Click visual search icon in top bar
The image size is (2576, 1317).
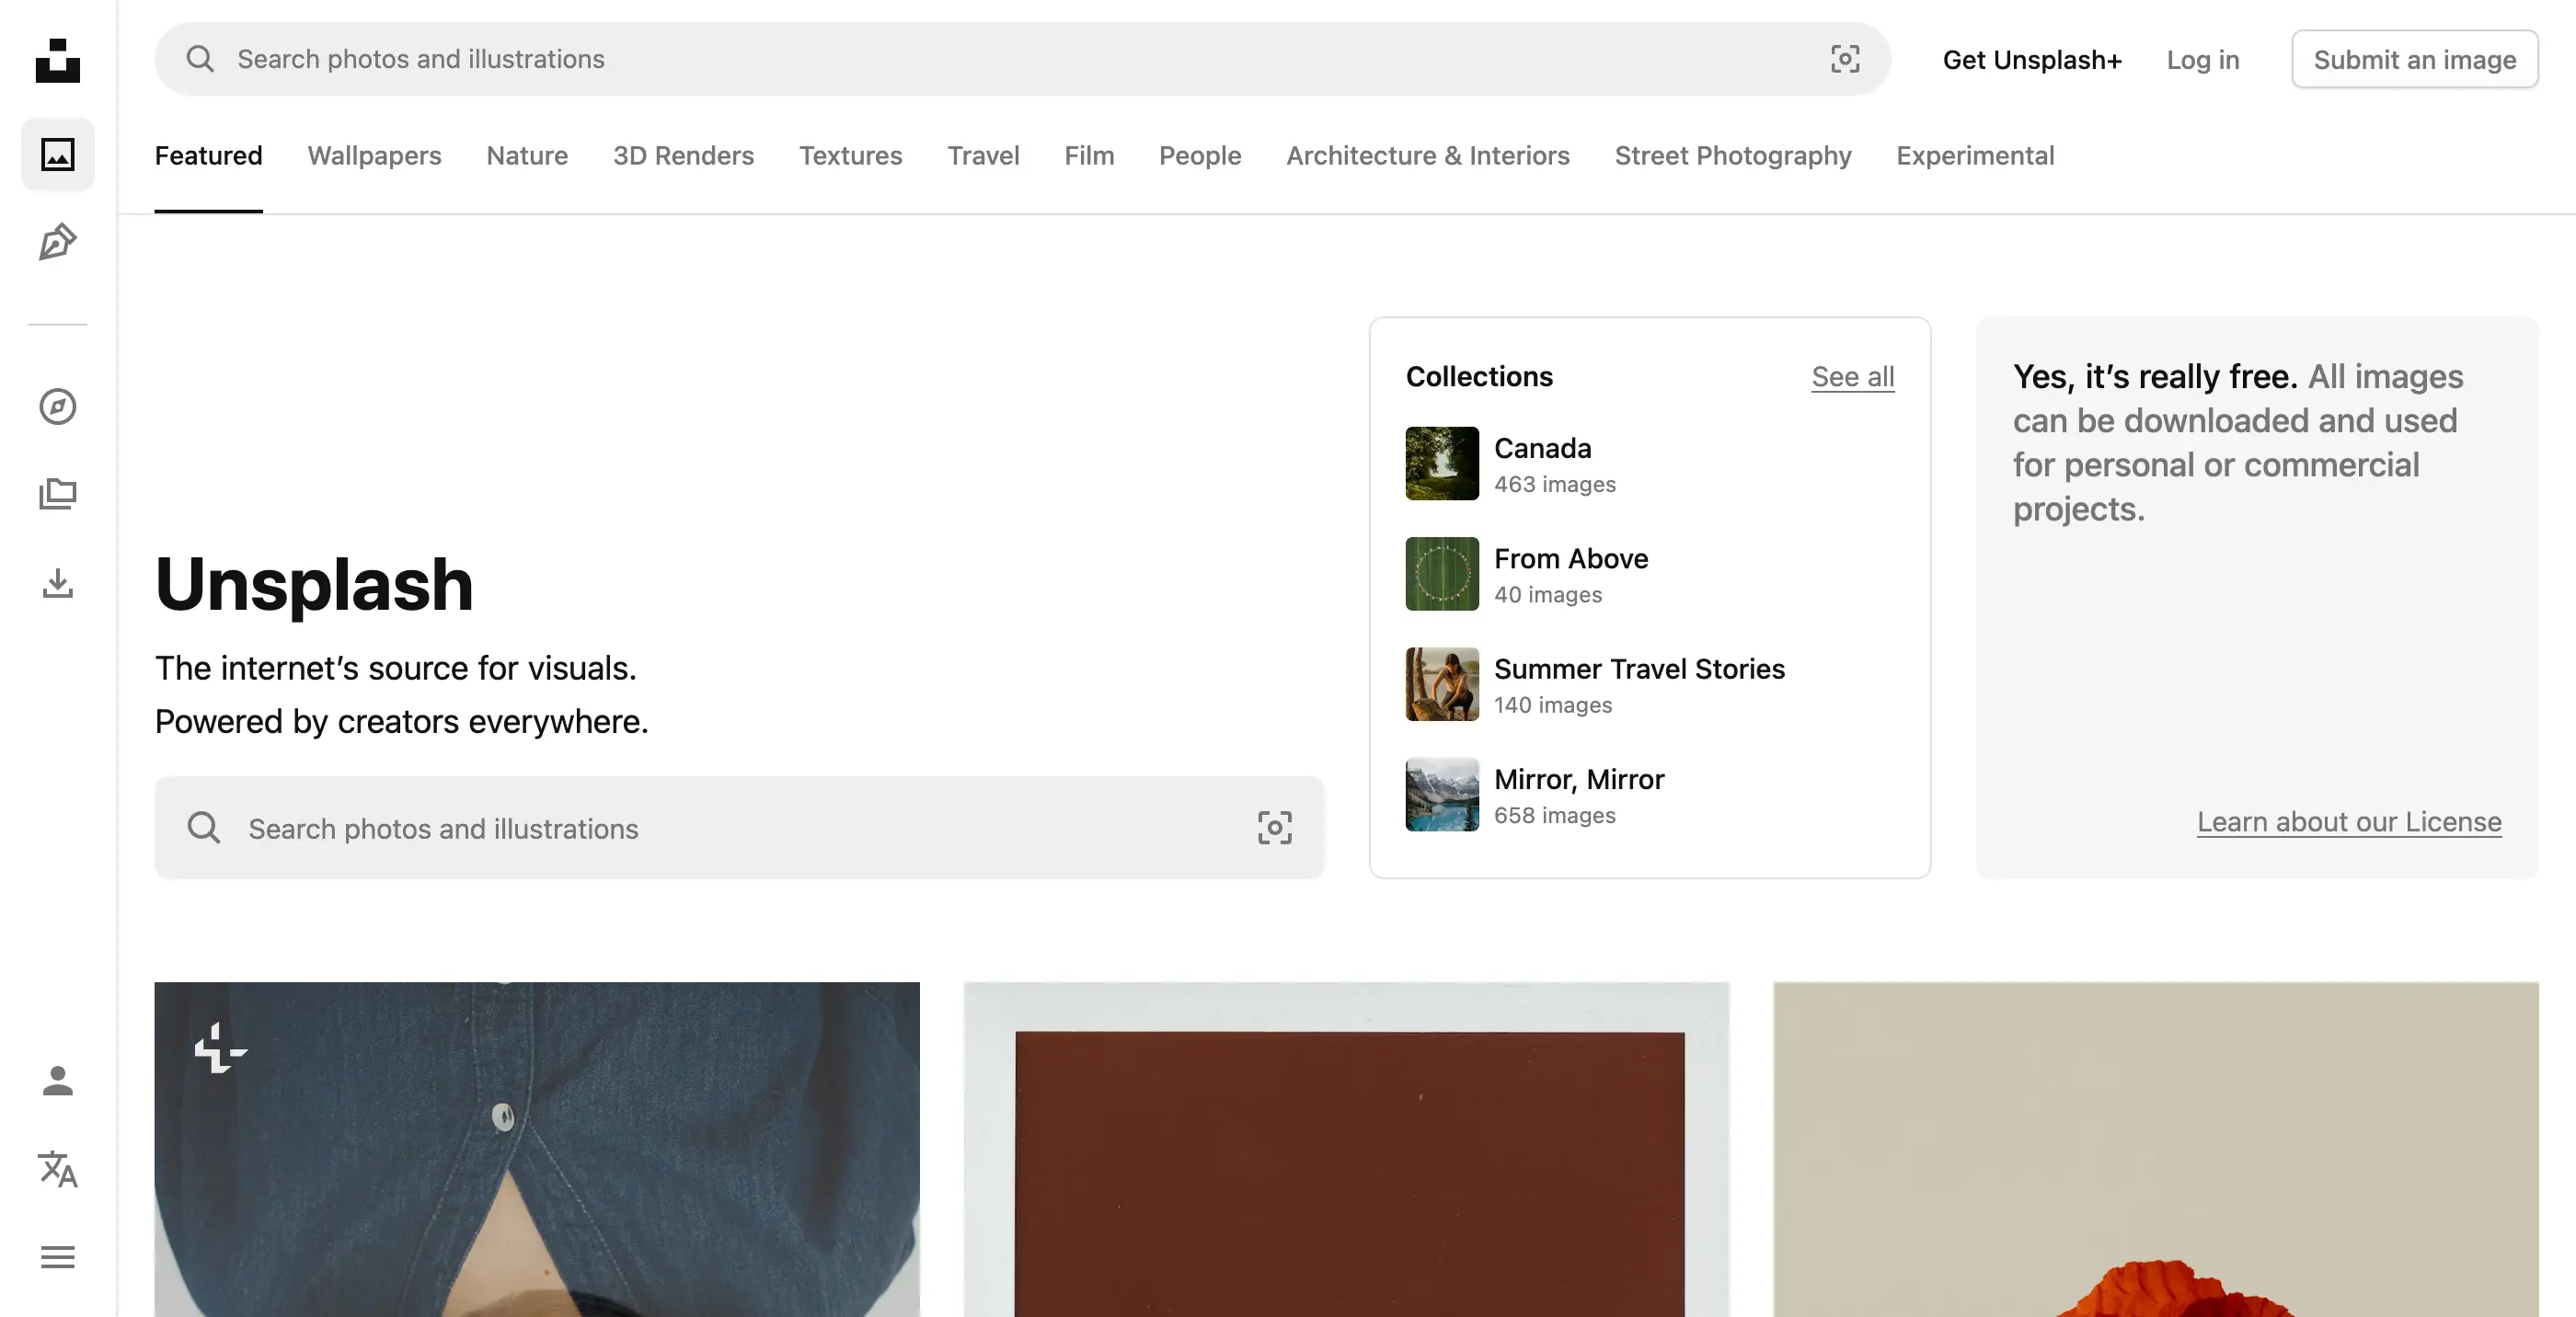pos(1845,59)
